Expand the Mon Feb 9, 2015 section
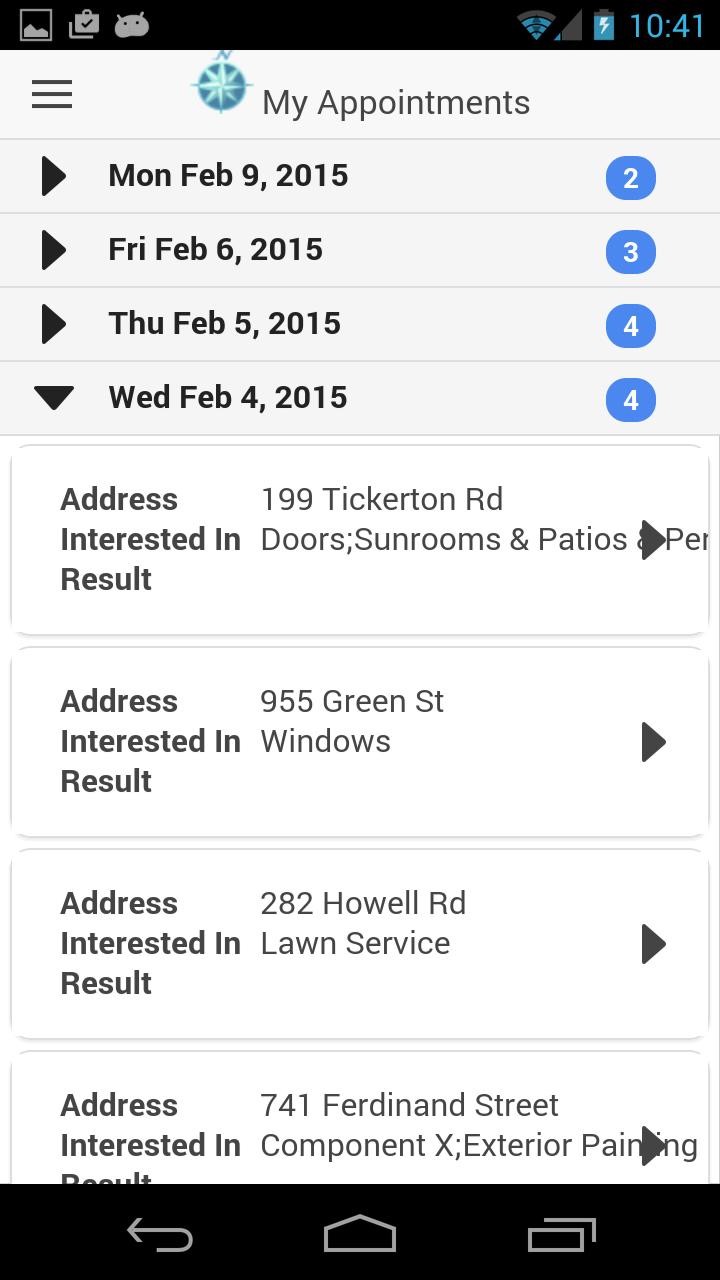 click(54, 176)
